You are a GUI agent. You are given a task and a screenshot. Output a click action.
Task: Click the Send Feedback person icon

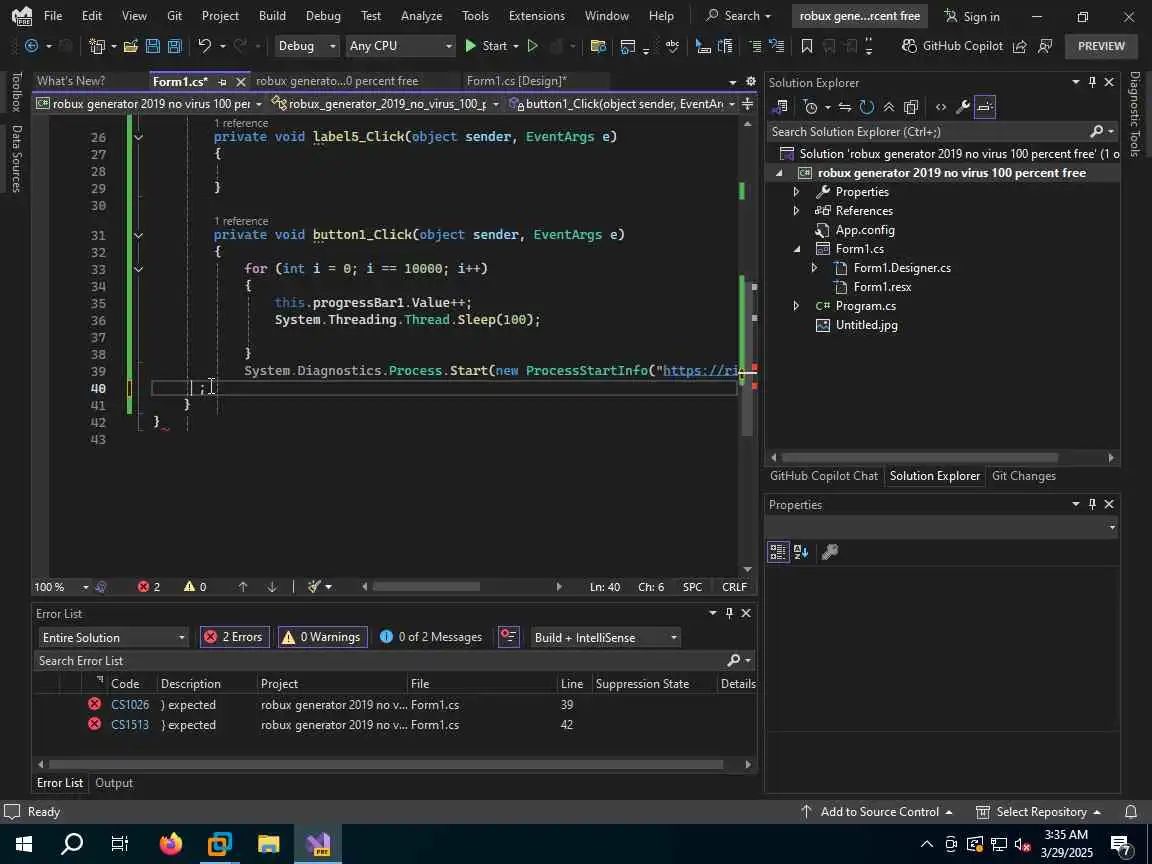[x=1045, y=46]
